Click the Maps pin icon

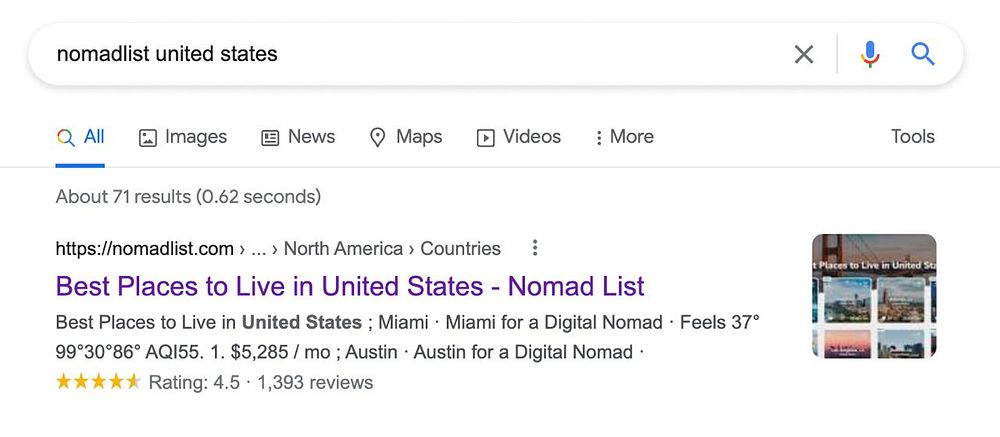378,138
